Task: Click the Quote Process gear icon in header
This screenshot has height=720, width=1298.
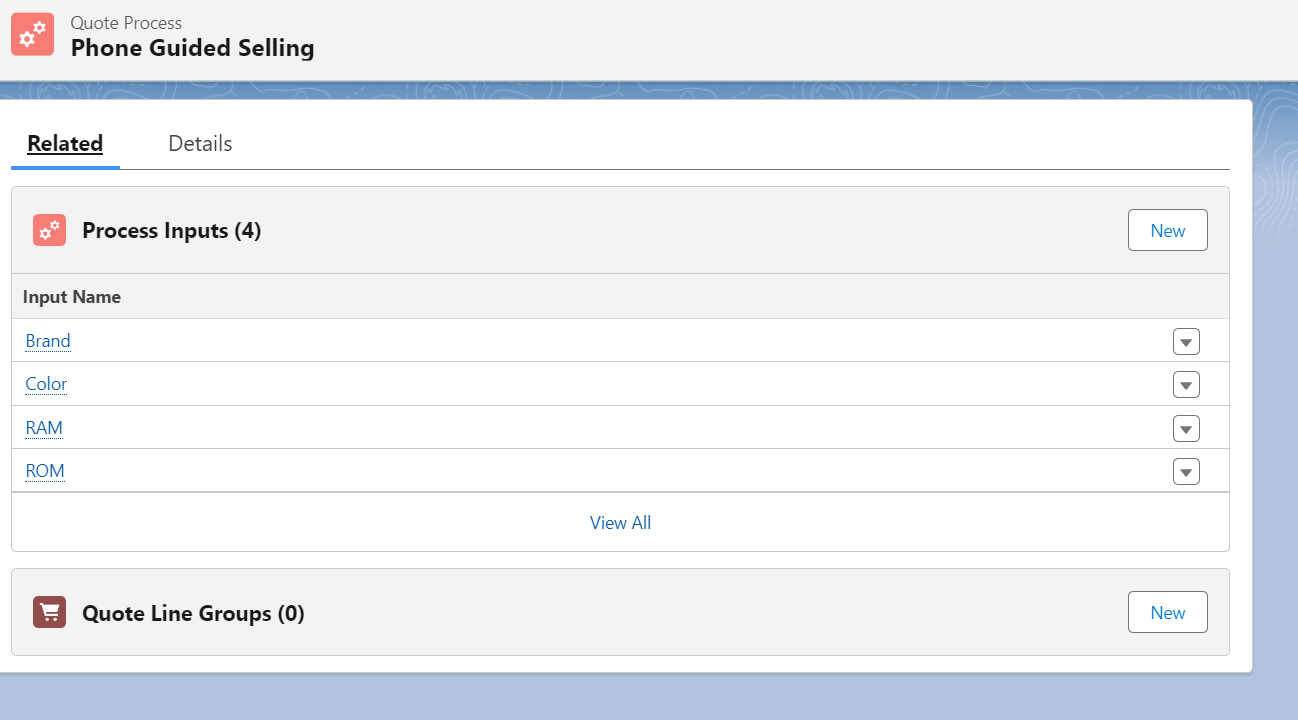Action: (32, 34)
